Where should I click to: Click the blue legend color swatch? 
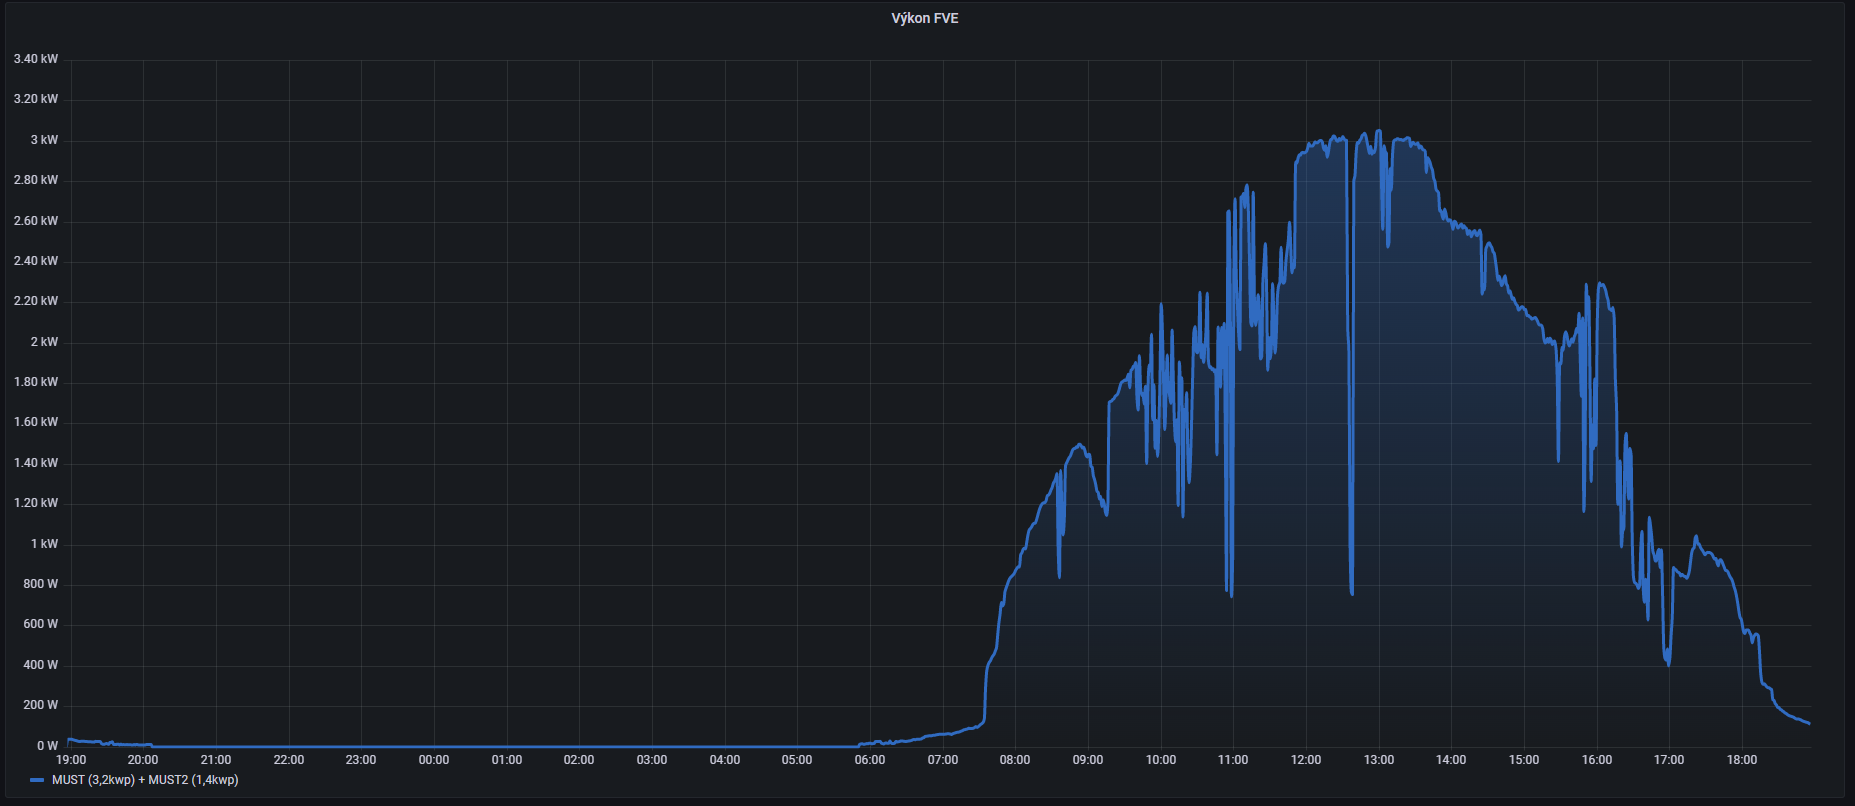coord(38,780)
